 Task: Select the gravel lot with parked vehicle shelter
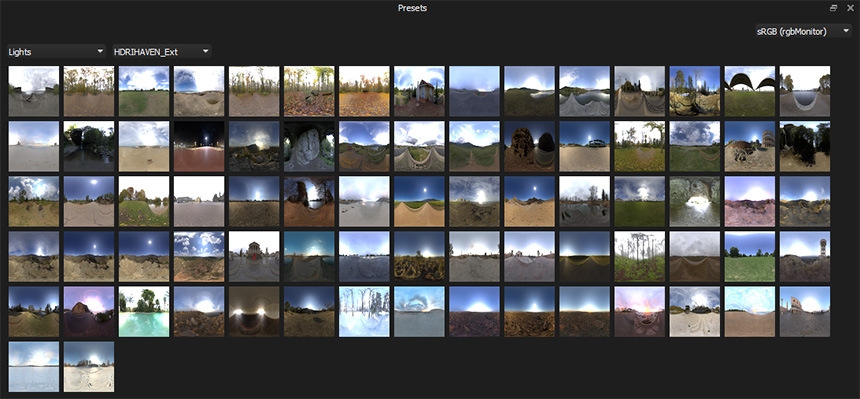(x=584, y=147)
